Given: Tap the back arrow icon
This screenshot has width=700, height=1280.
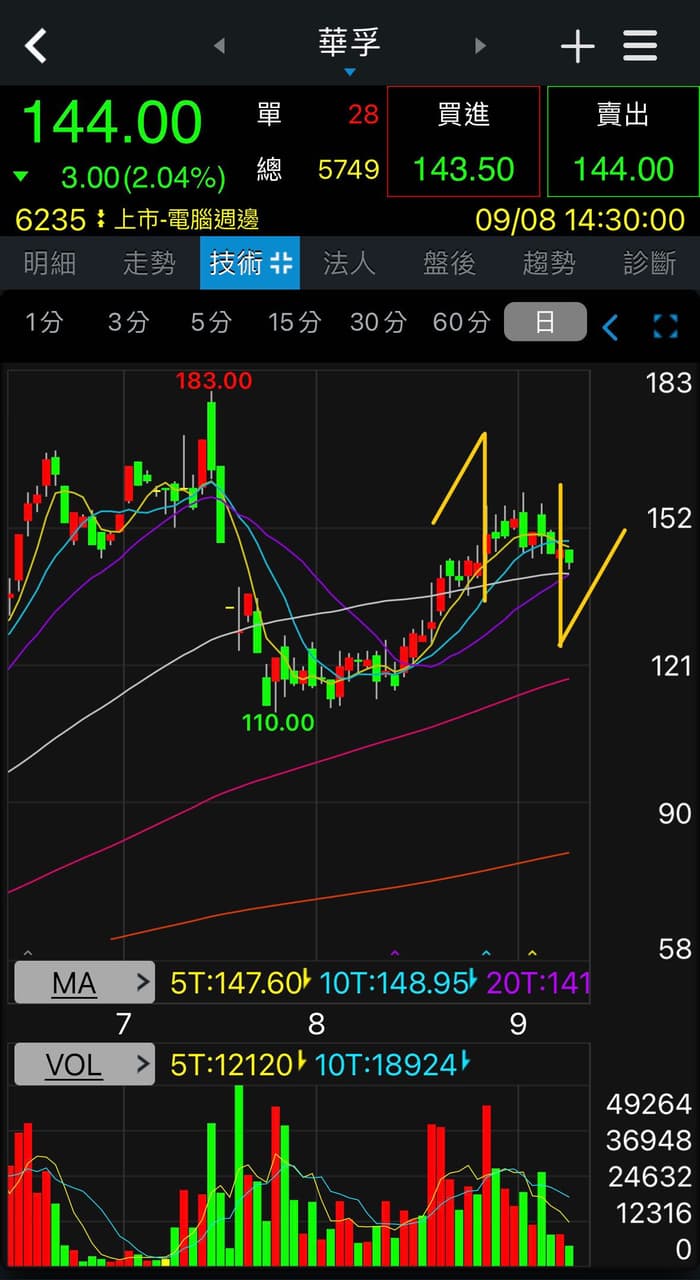Looking at the screenshot, I should point(36,45).
